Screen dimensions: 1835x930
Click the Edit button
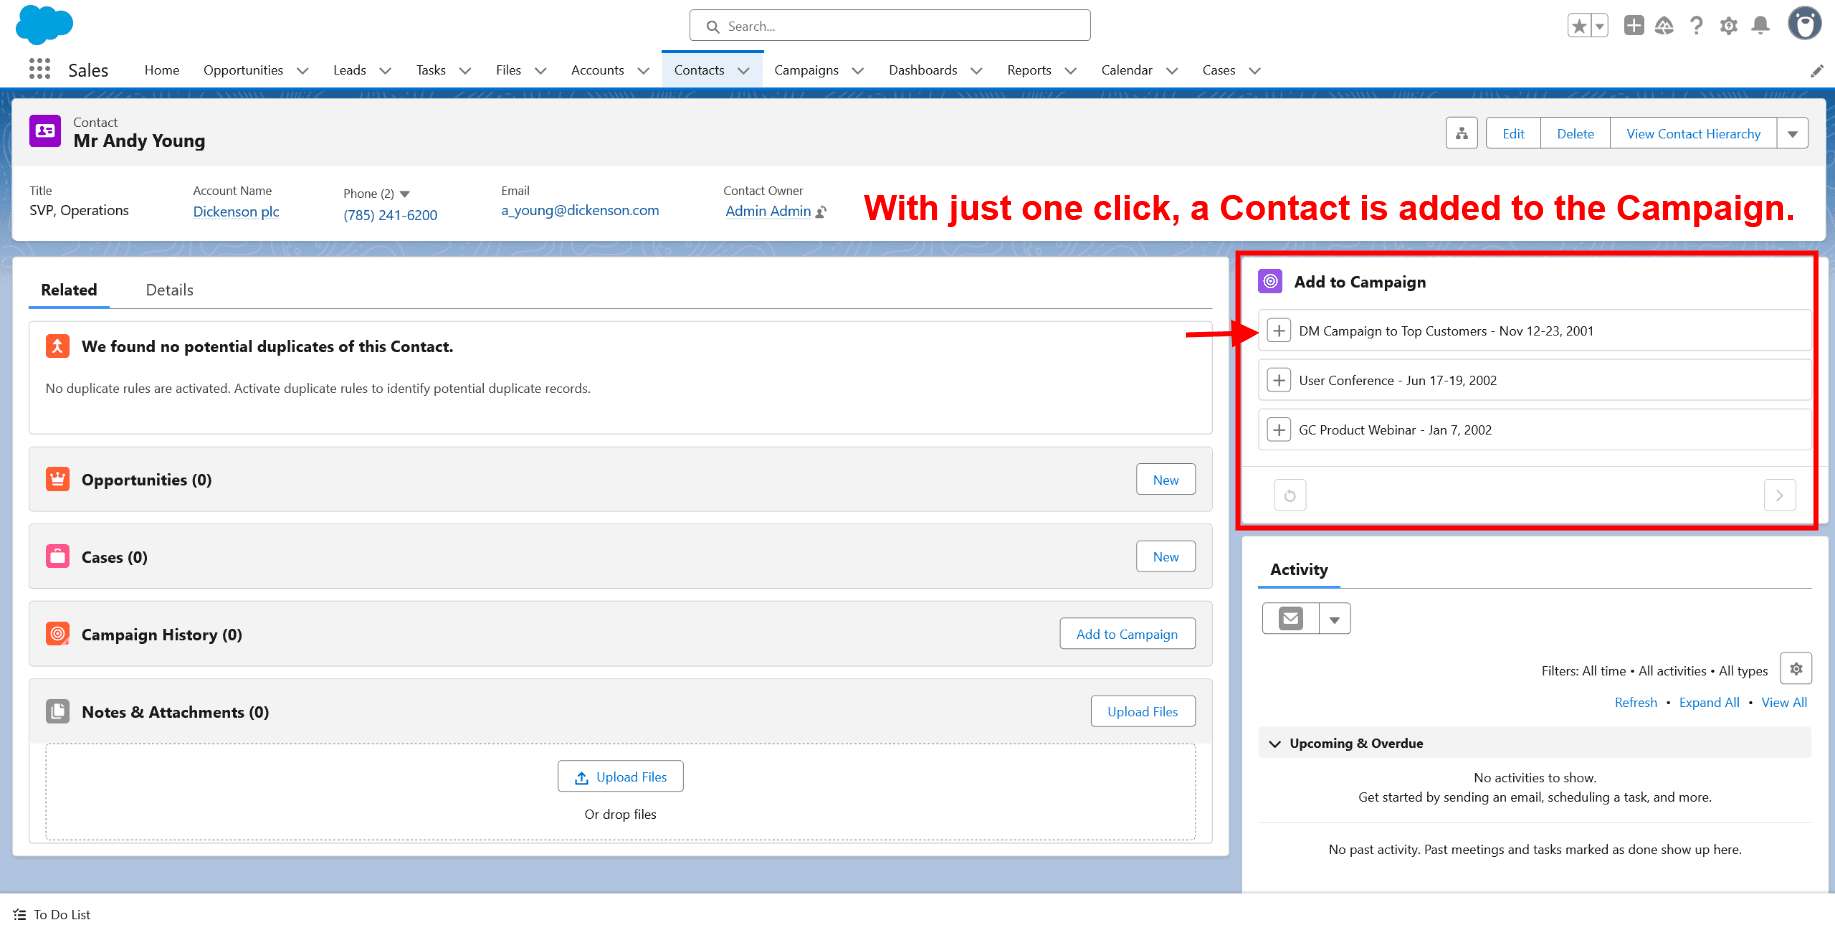(1514, 133)
